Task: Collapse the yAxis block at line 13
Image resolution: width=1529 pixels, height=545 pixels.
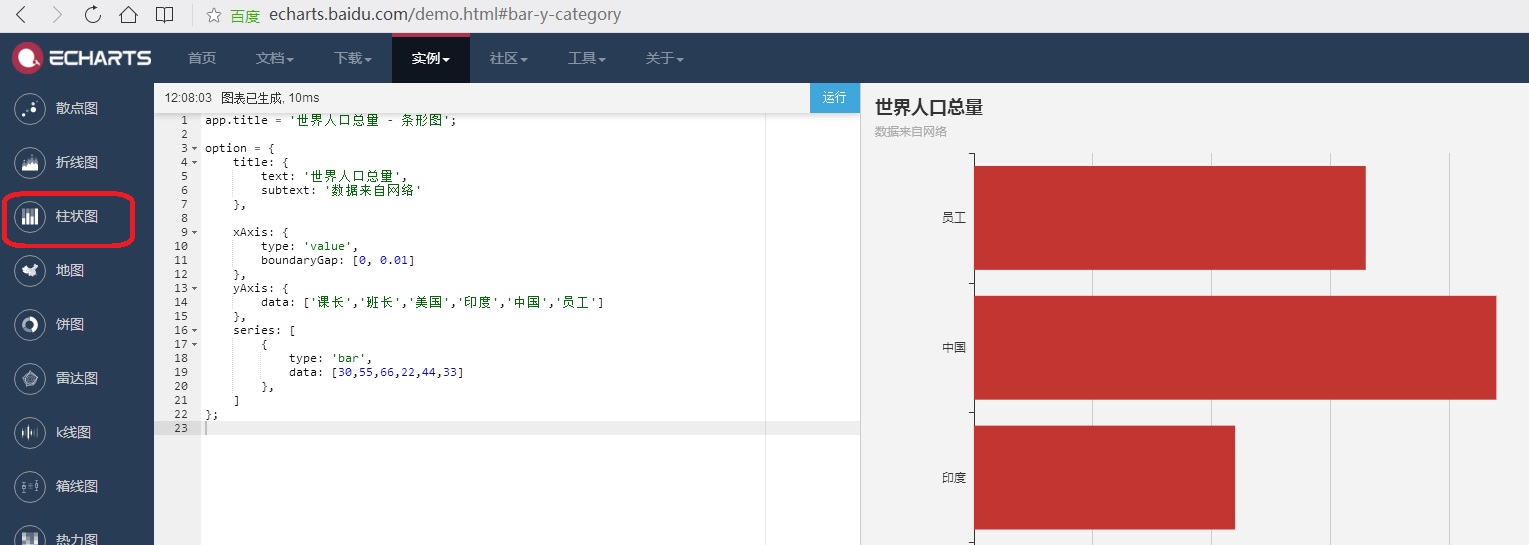Action: tap(195, 288)
